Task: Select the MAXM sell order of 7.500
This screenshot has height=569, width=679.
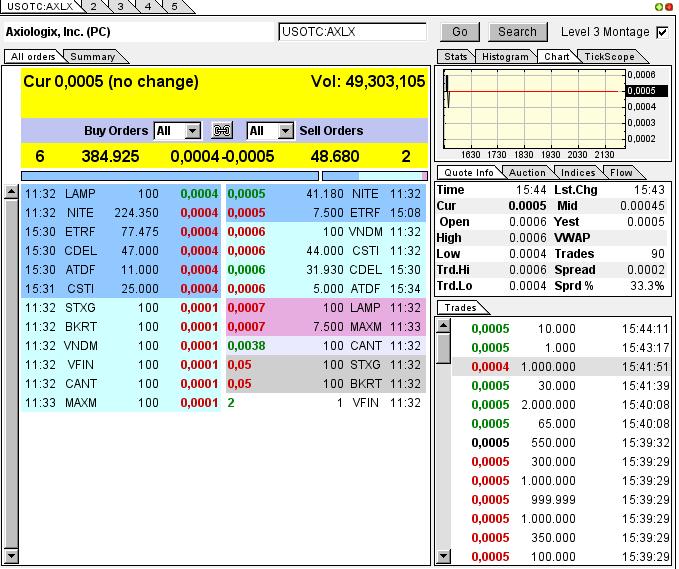Action: [326, 327]
